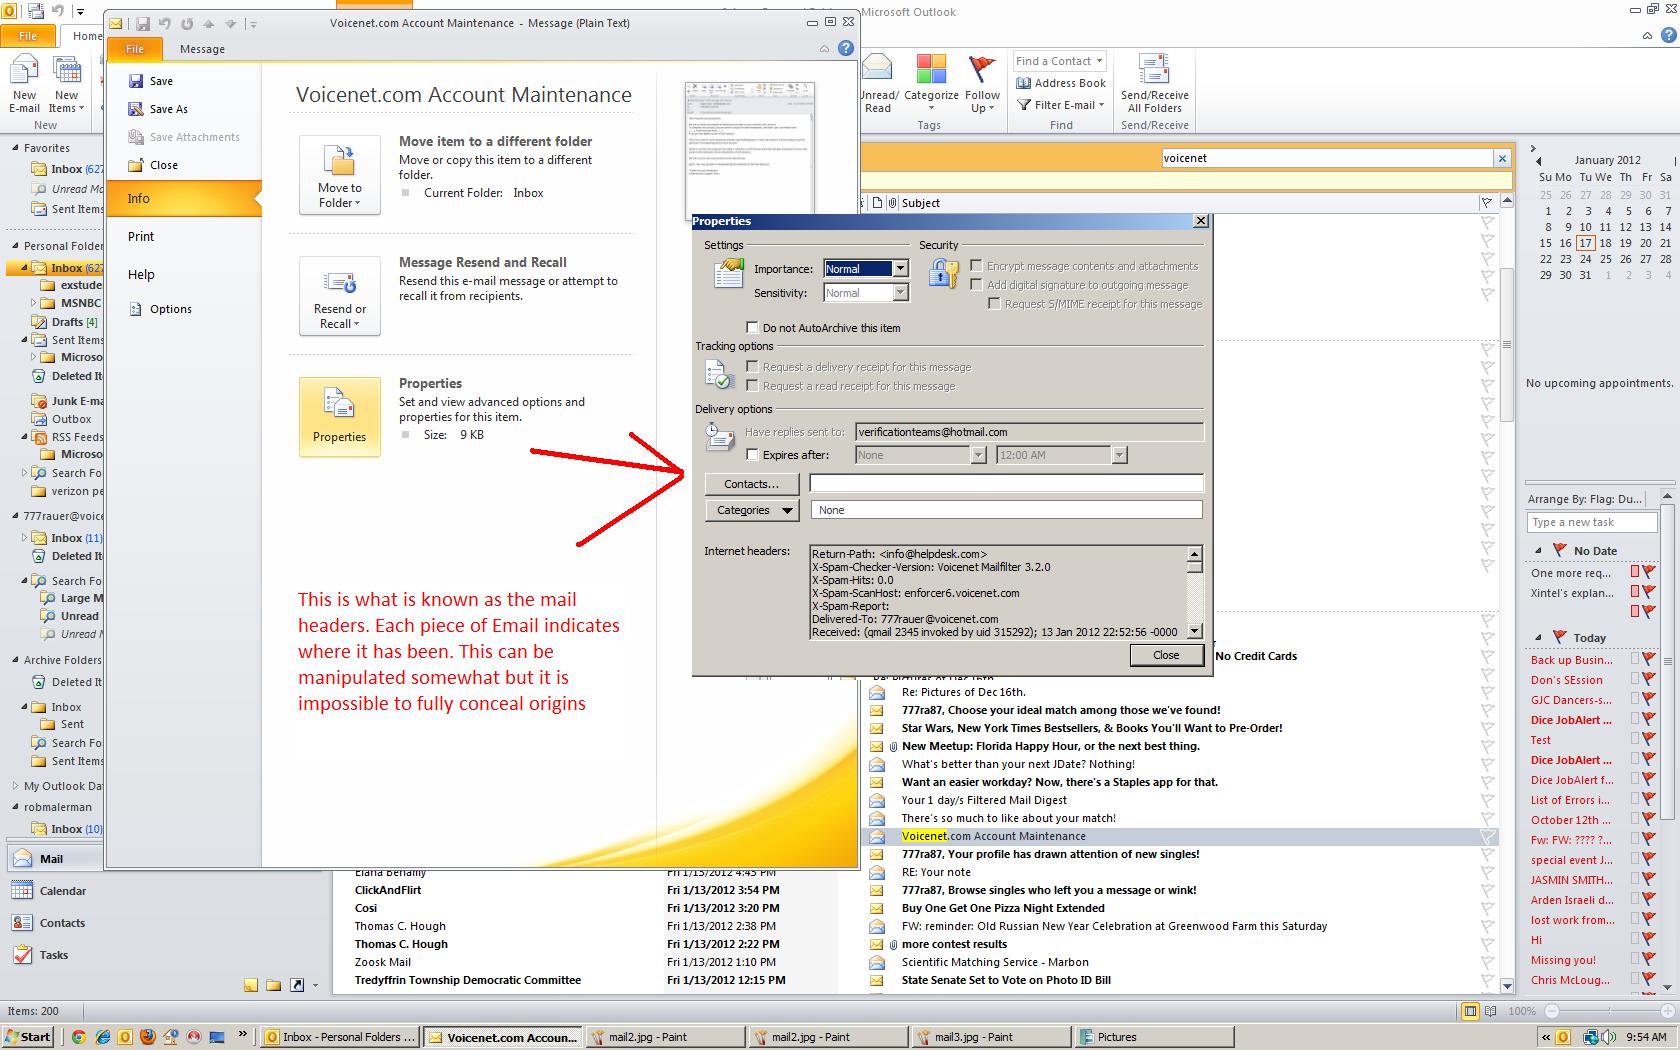Click Unread/Read ribbon button
The width and height of the screenshot is (1680, 1050).
click(x=879, y=85)
